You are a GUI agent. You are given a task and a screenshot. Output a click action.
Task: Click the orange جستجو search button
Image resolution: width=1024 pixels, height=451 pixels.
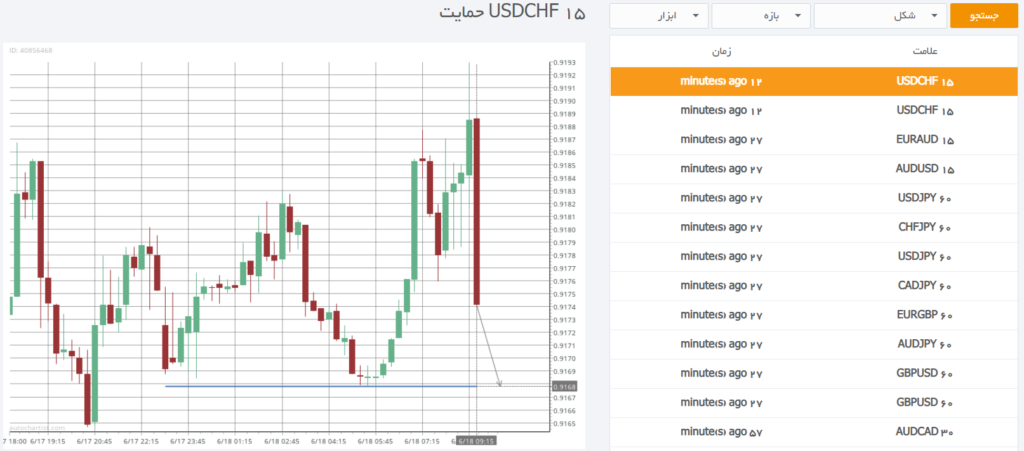click(984, 16)
